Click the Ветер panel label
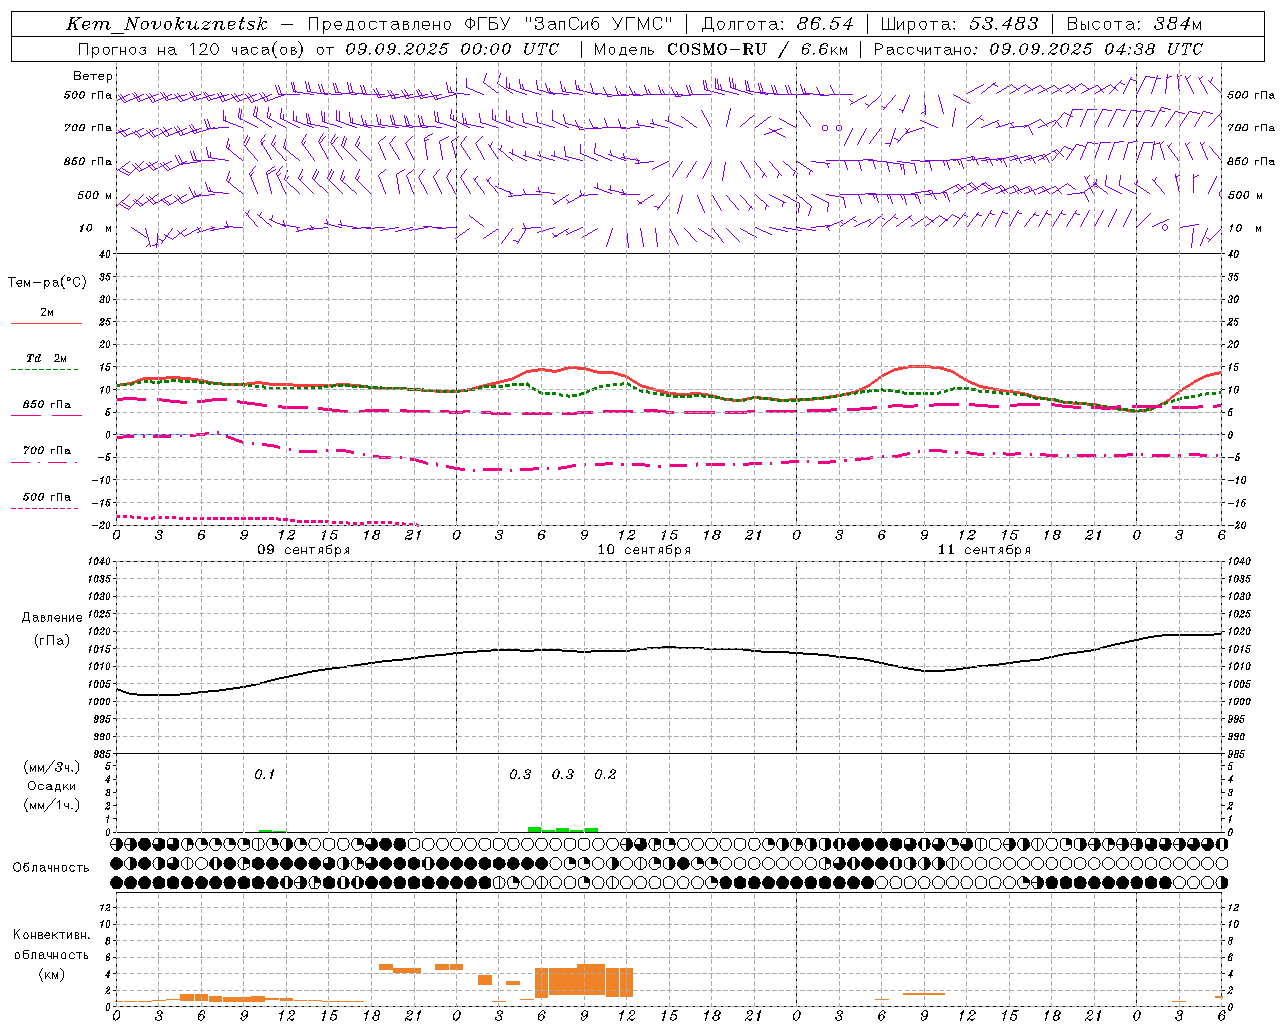The height and width of the screenshot is (1024, 1280). pyautogui.click(x=93, y=76)
